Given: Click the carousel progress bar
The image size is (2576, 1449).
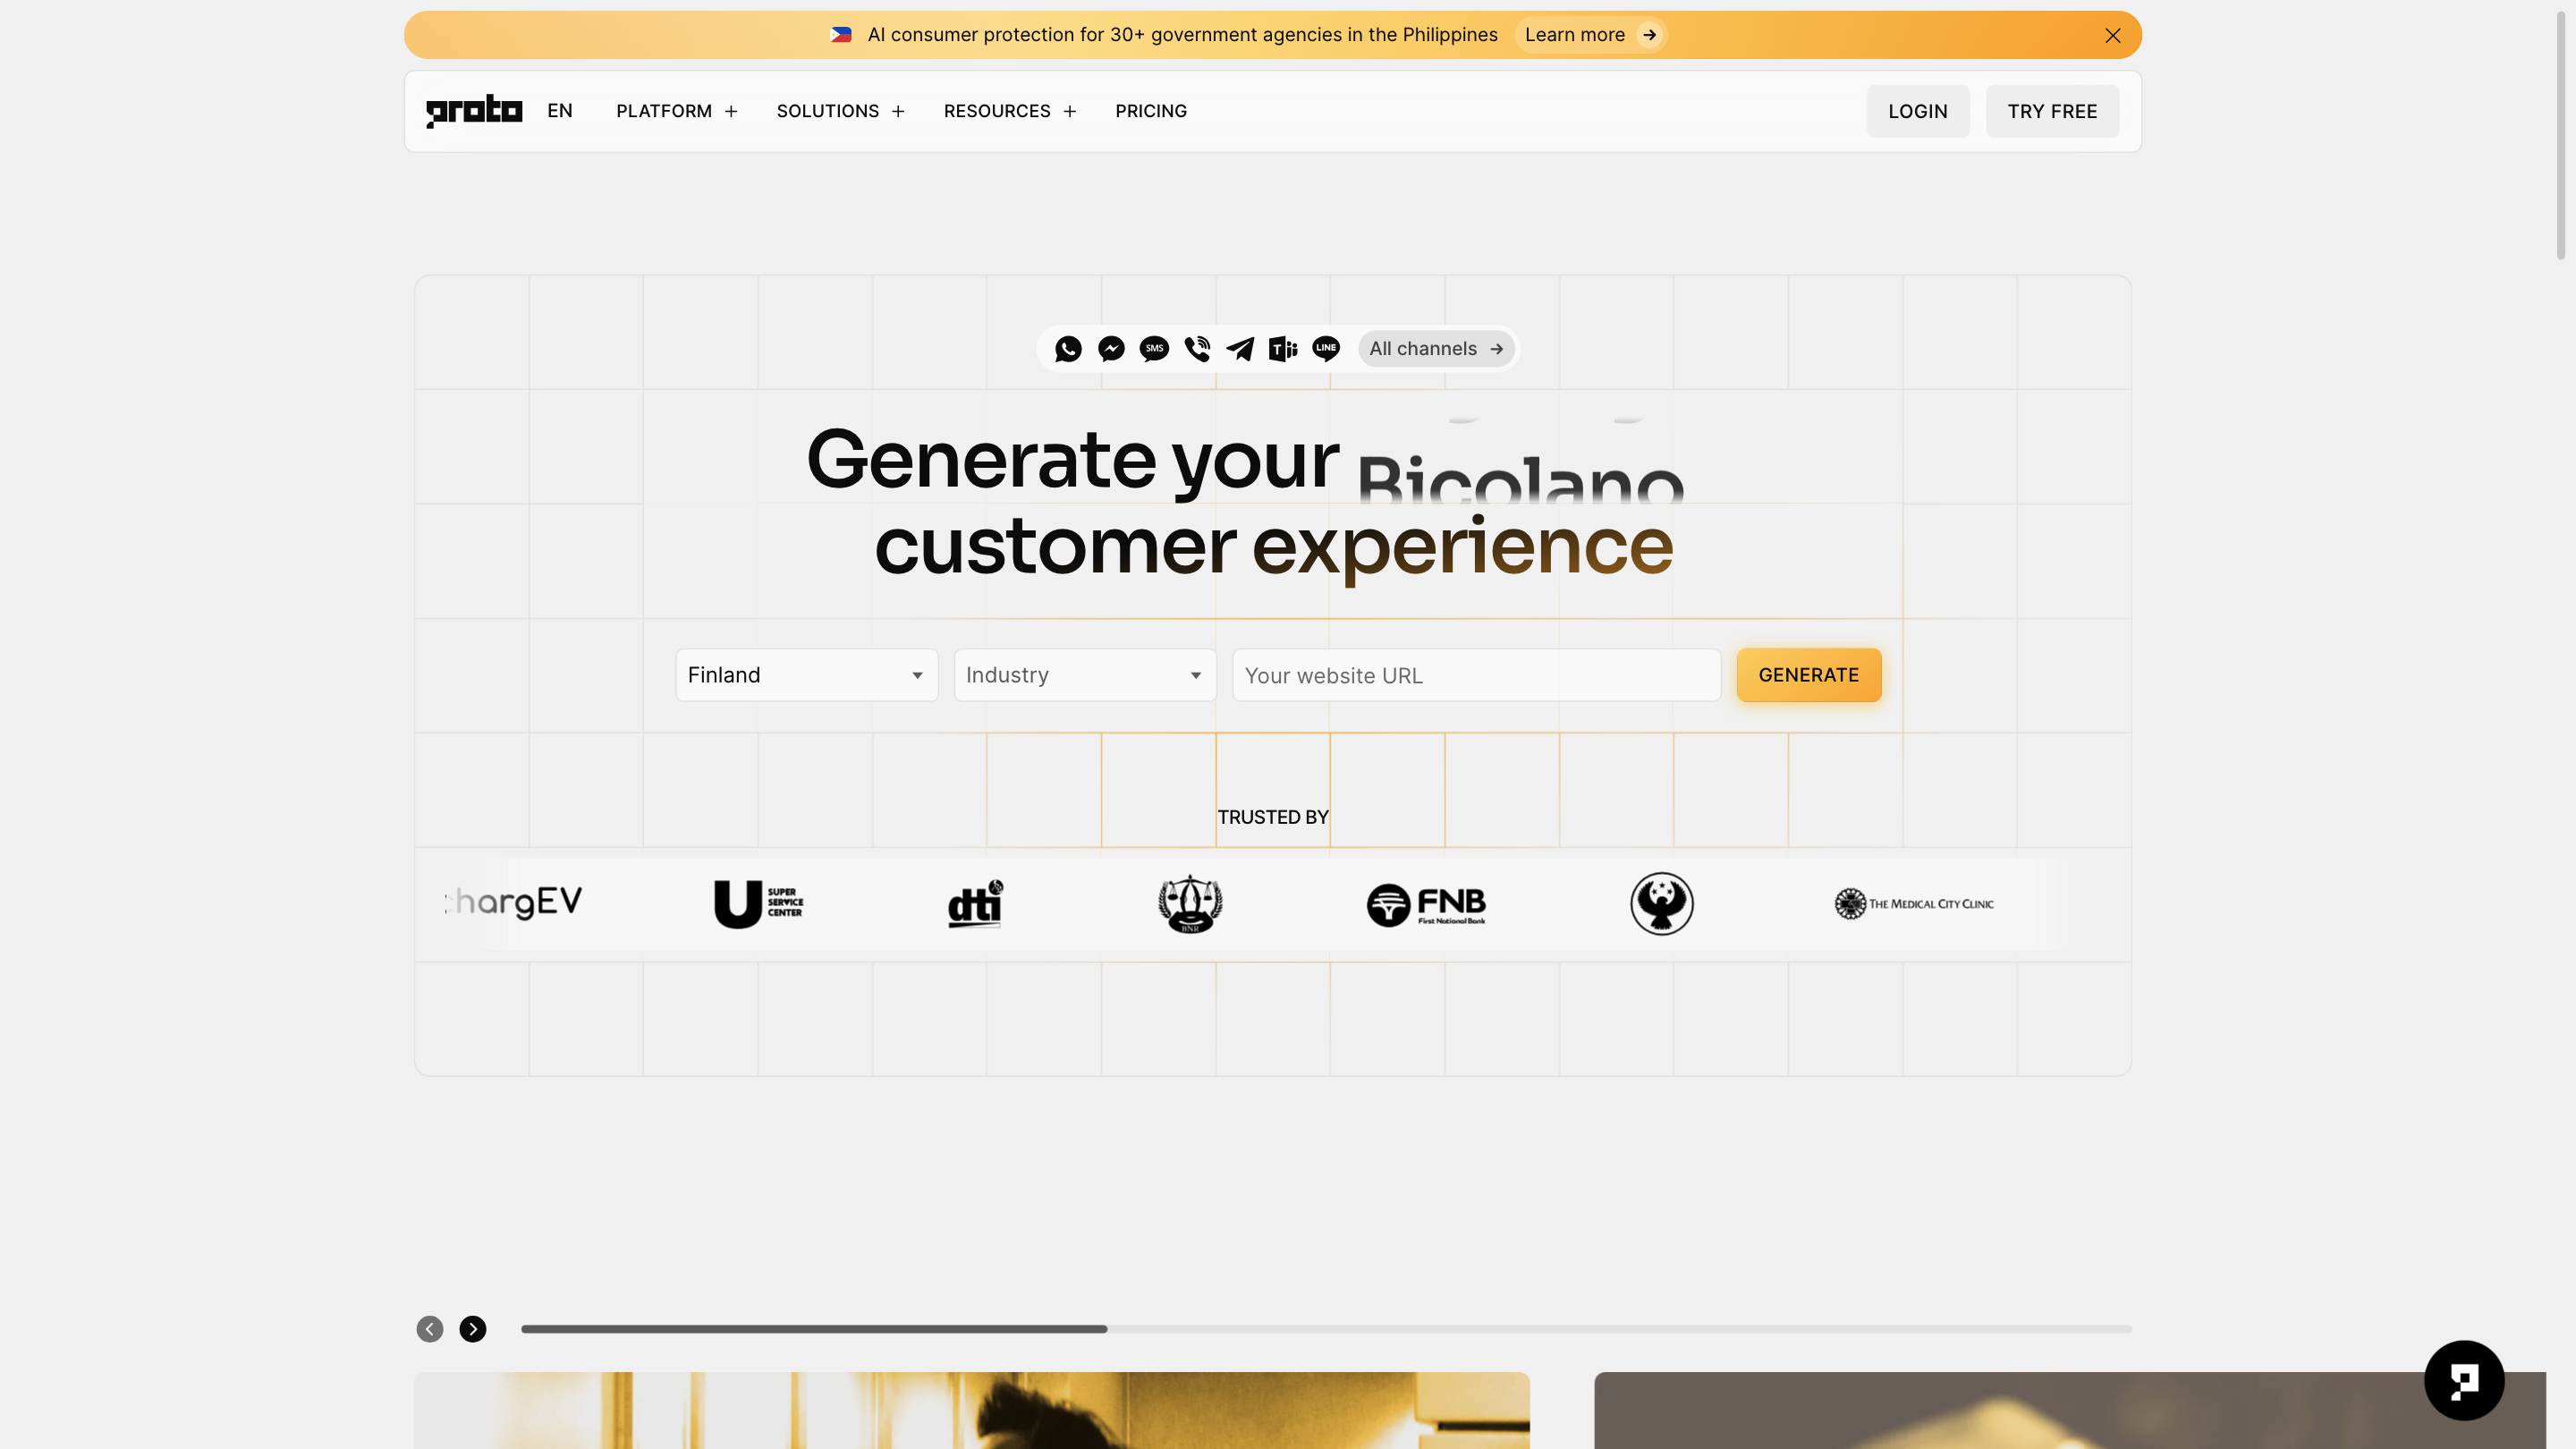Looking at the screenshot, I should [1326, 1329].
